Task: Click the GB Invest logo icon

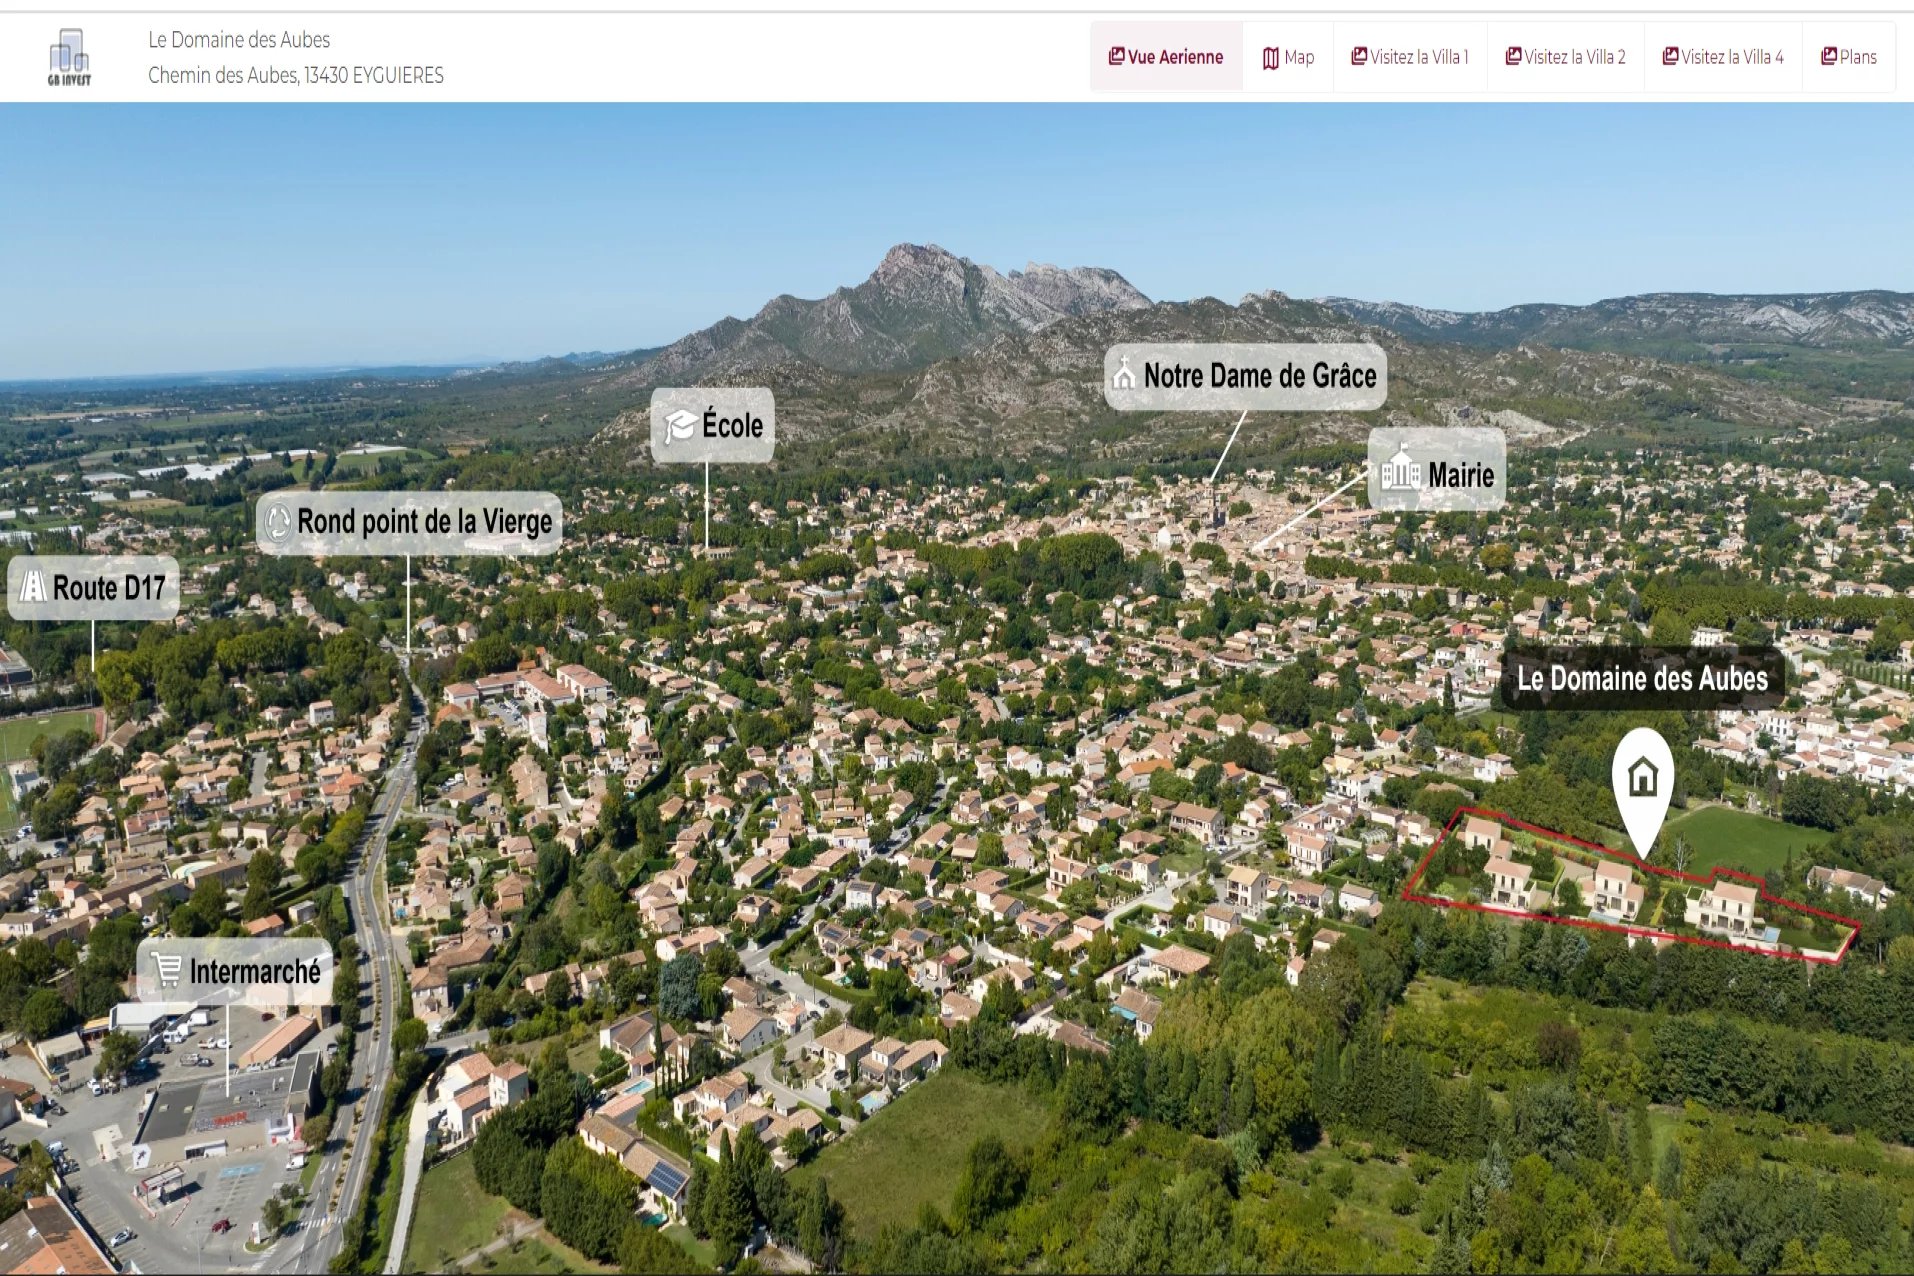Action: click(69, 57)
